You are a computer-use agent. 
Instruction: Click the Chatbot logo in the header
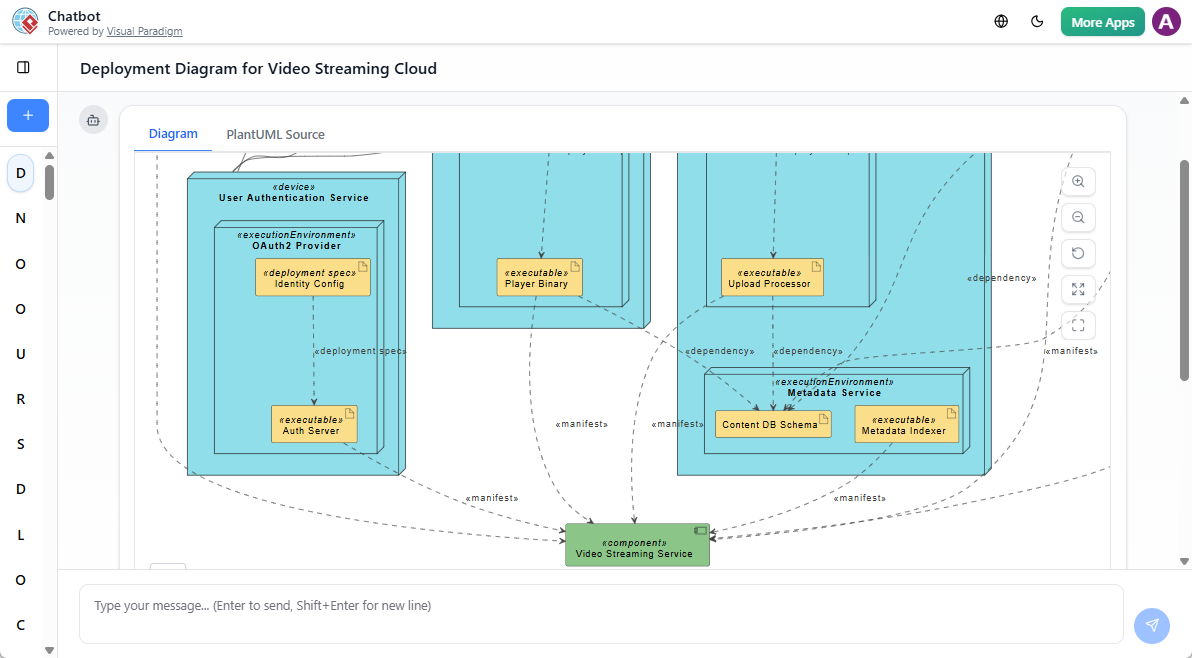click(x=25, y=21)
